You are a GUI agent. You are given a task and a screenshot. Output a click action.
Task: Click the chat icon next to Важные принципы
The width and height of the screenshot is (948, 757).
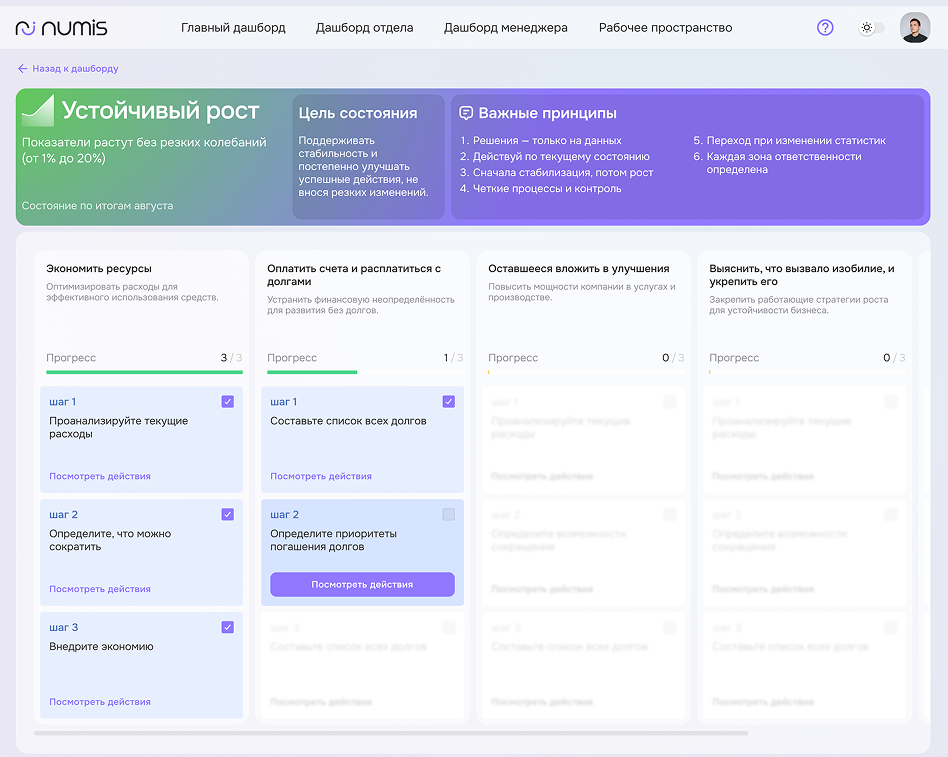point(466,113)
